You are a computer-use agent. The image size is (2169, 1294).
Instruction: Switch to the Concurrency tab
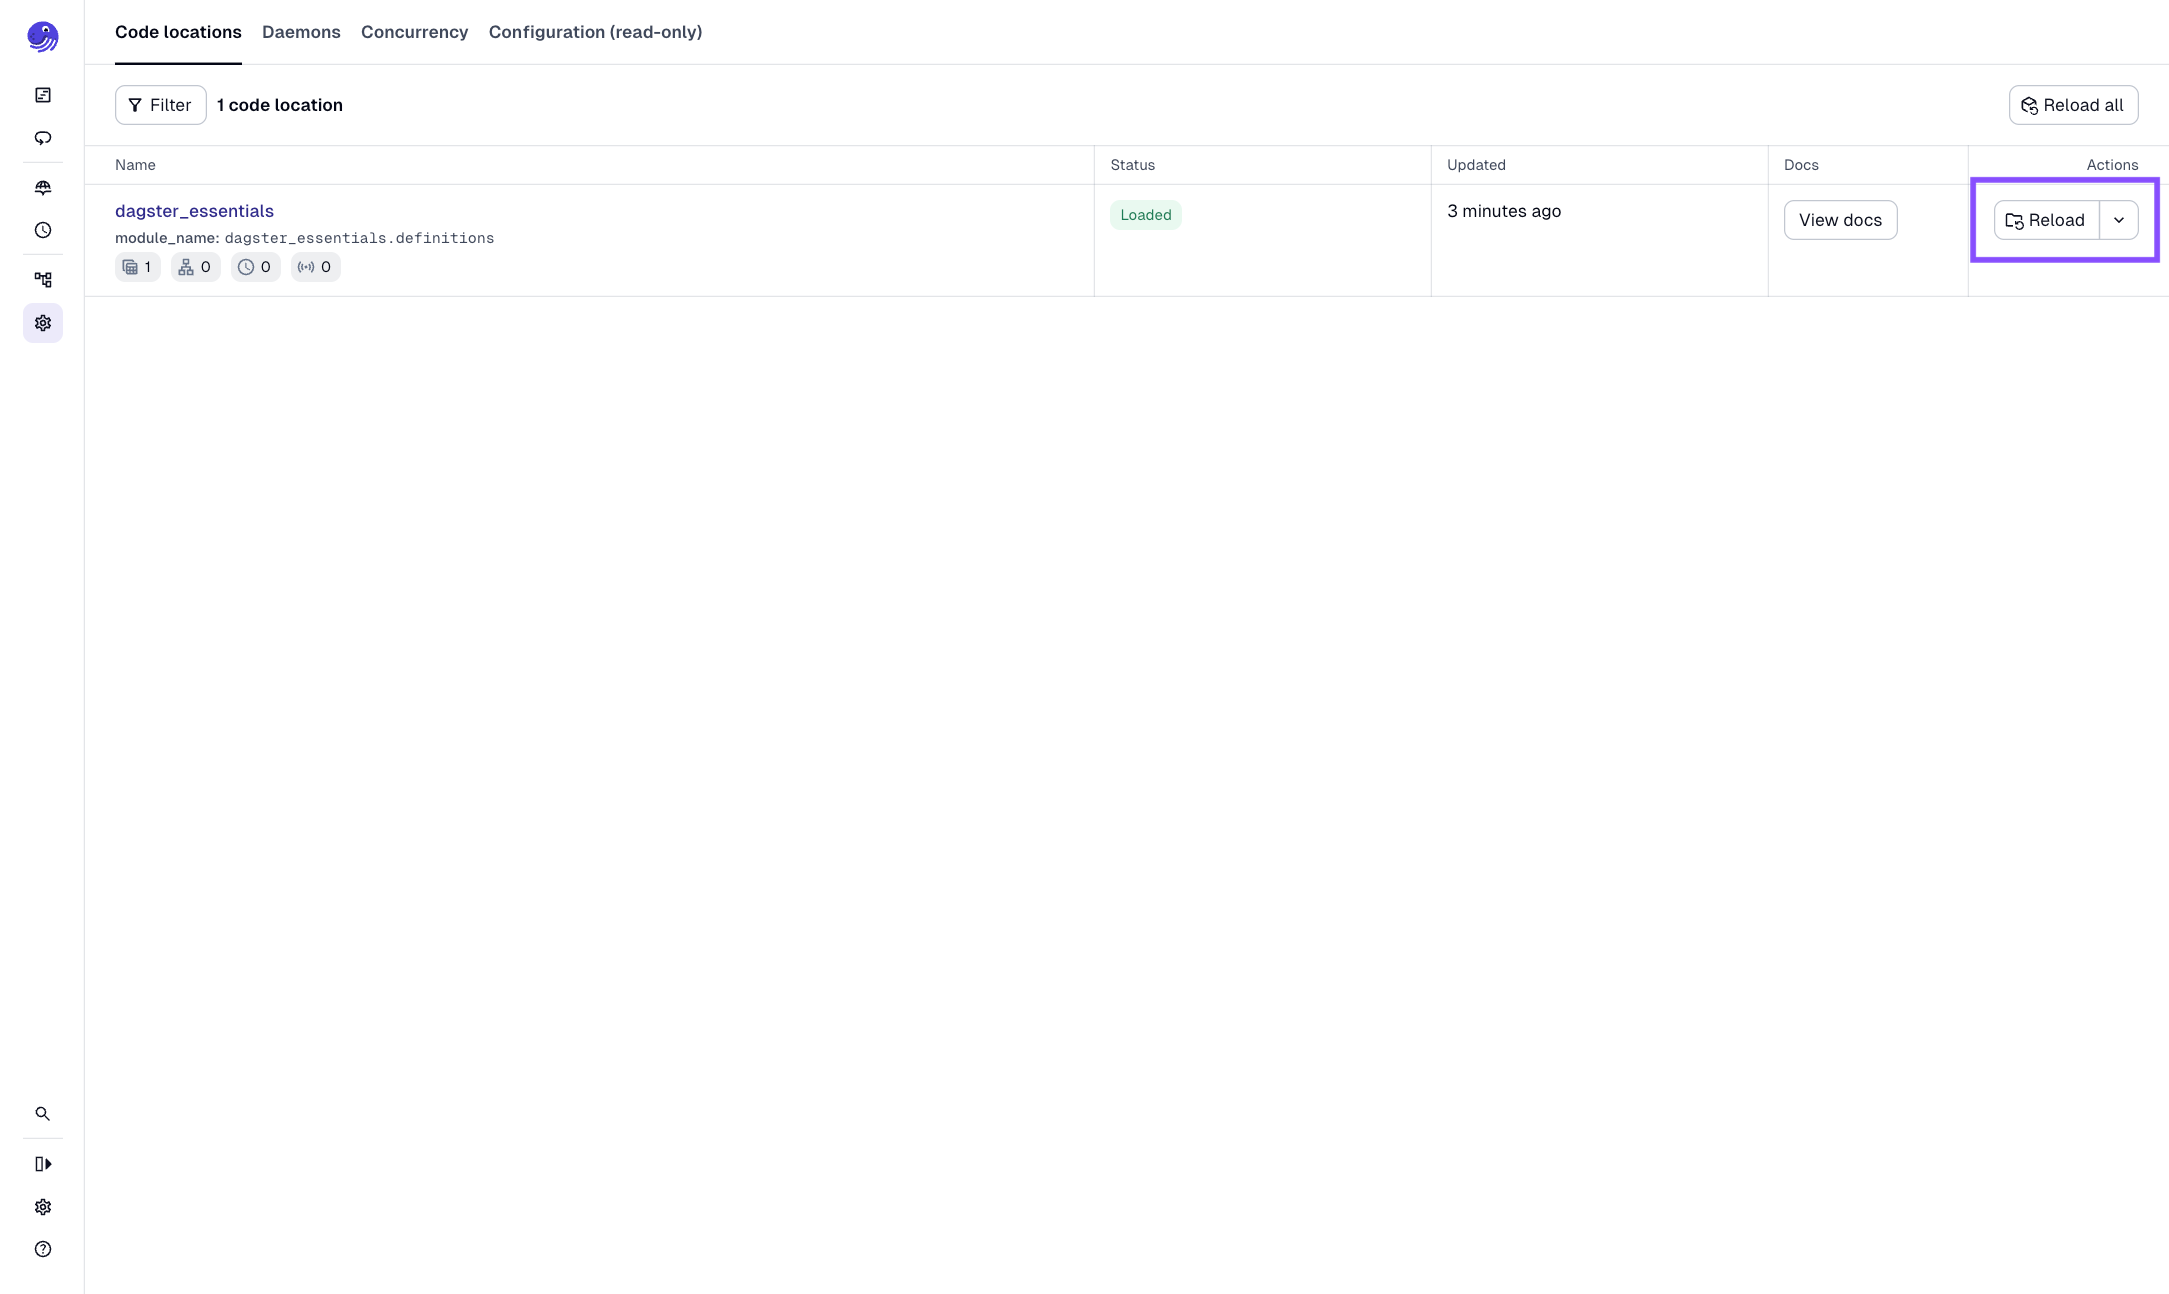(413, 32)
